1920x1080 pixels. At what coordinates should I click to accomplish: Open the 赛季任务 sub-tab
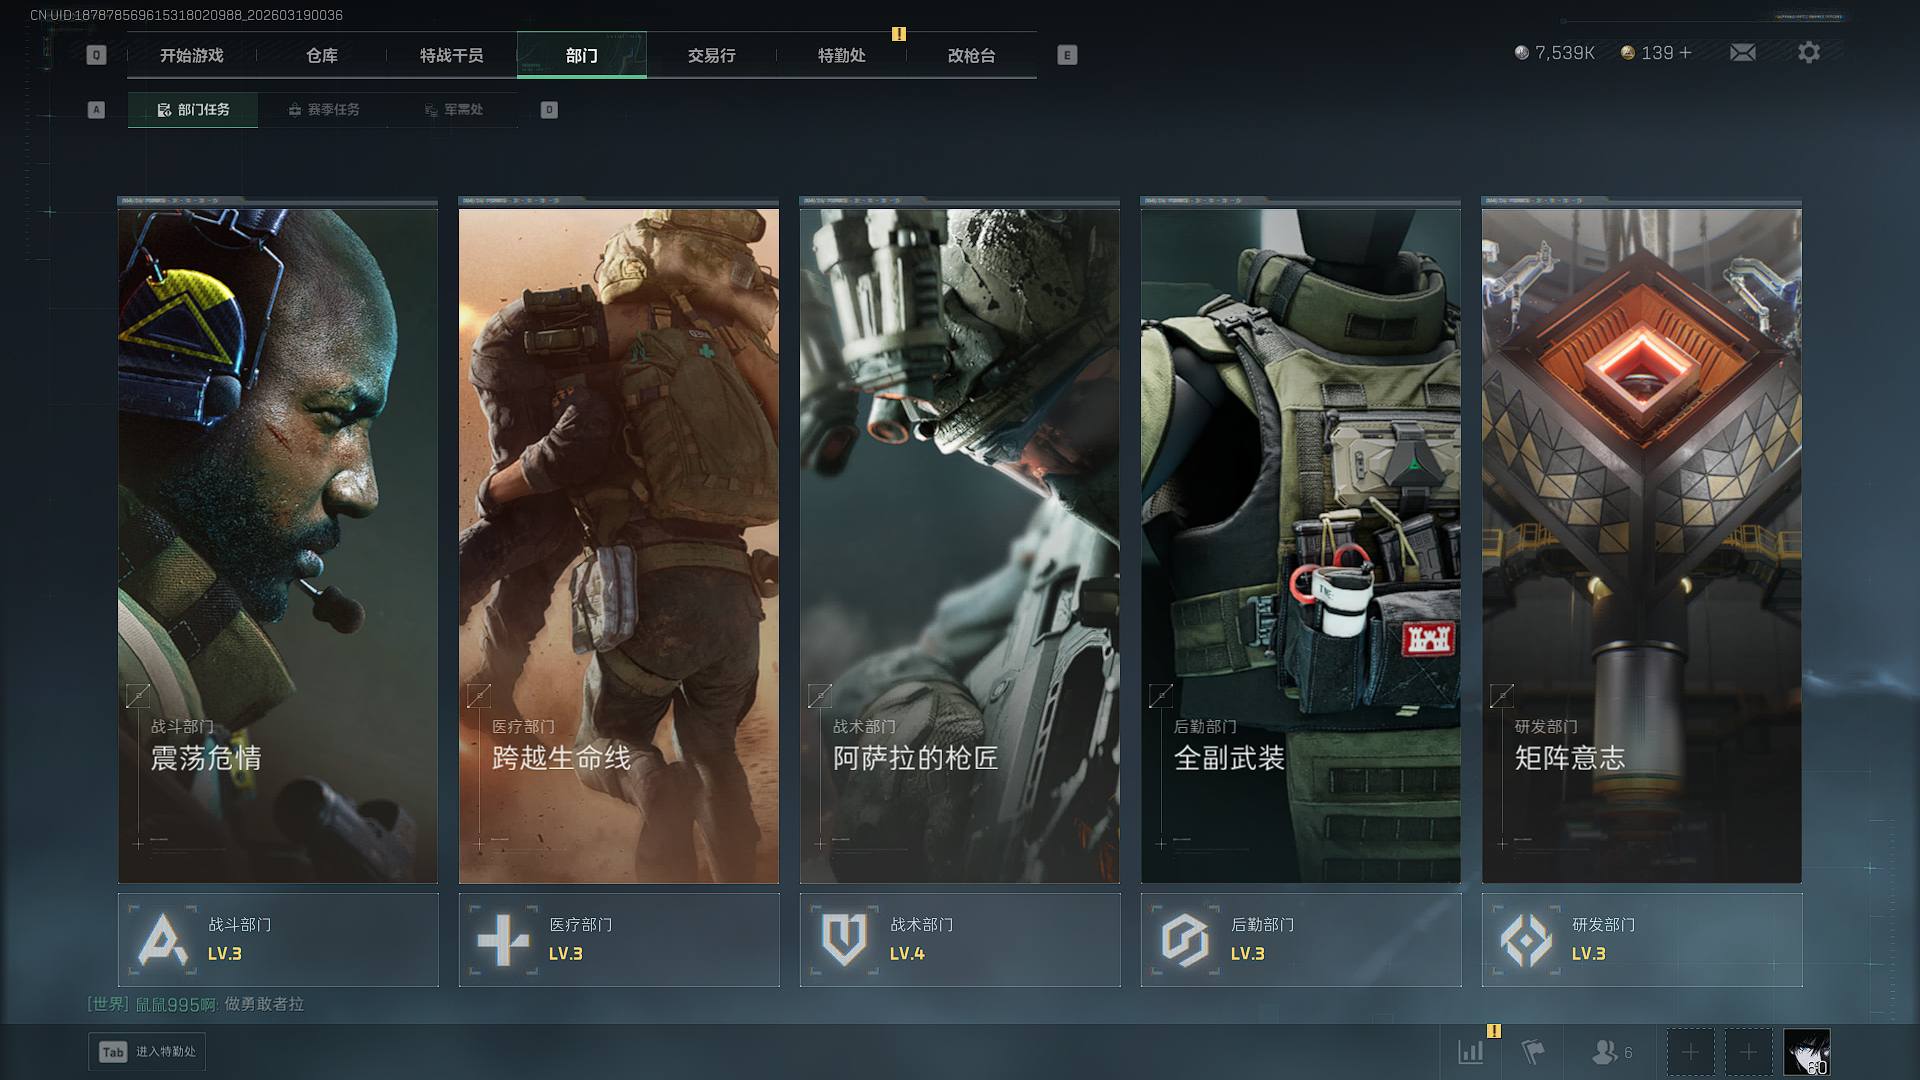point(323,110)
